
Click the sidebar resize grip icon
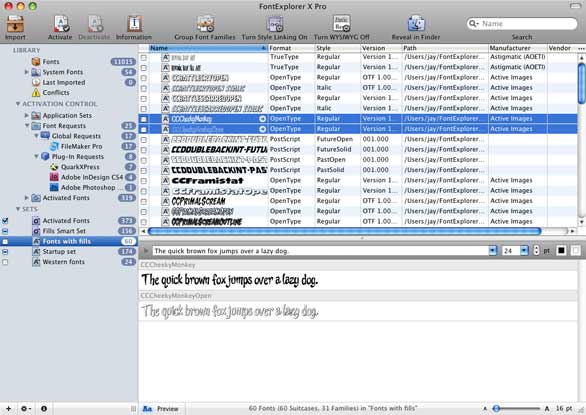[x=133, y=409]
